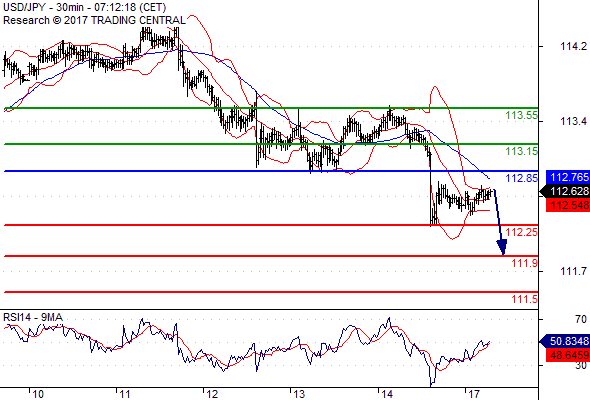Click the RSI14 - 9MA indicator title

[x=33, y=318]
